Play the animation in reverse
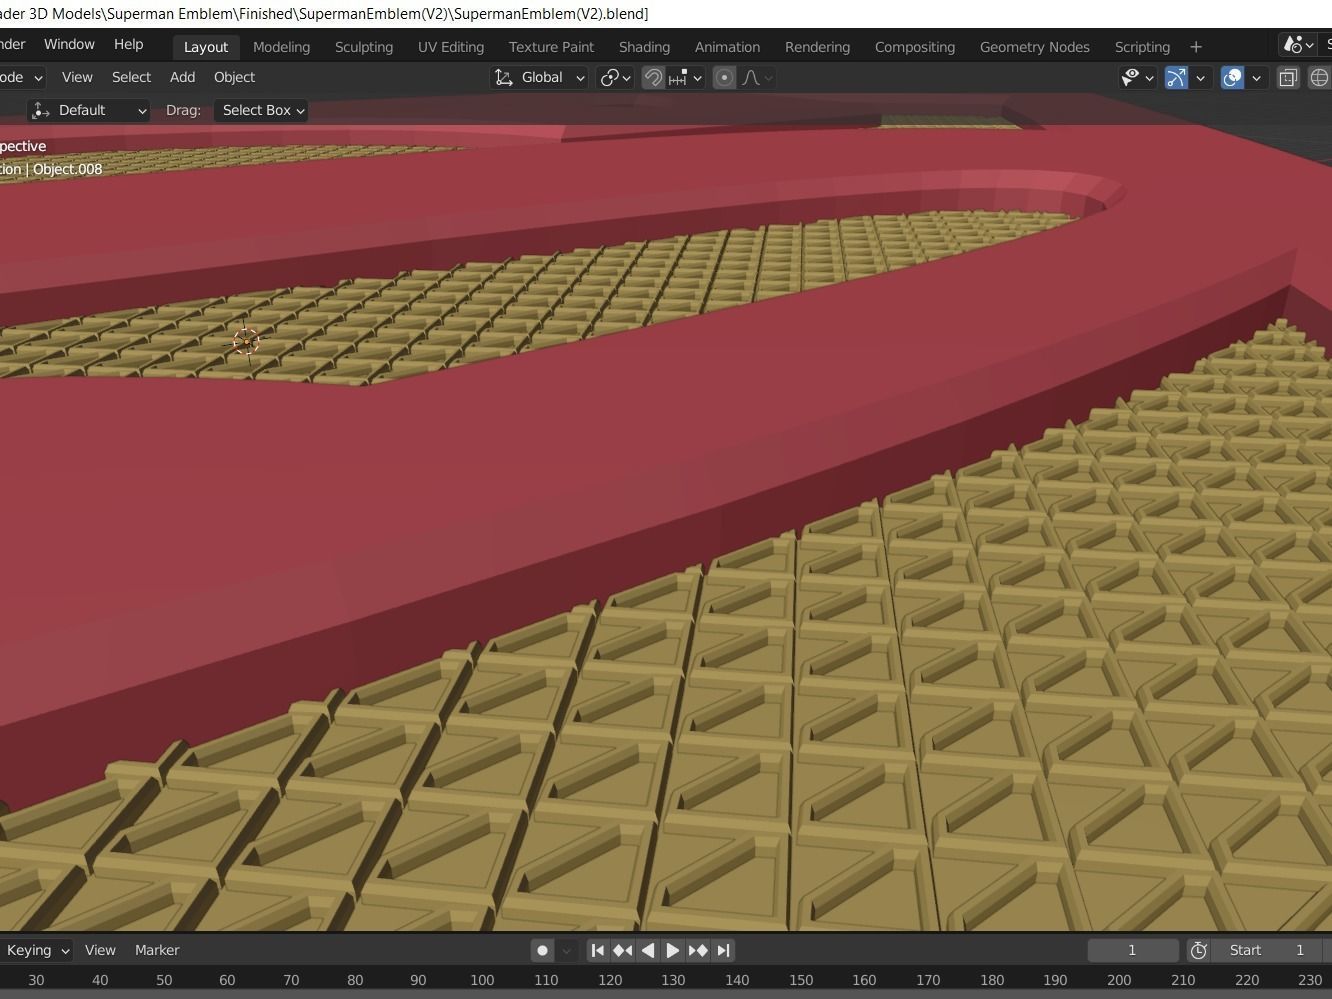The image size is (1332, 999). click(x=647, y=950)
